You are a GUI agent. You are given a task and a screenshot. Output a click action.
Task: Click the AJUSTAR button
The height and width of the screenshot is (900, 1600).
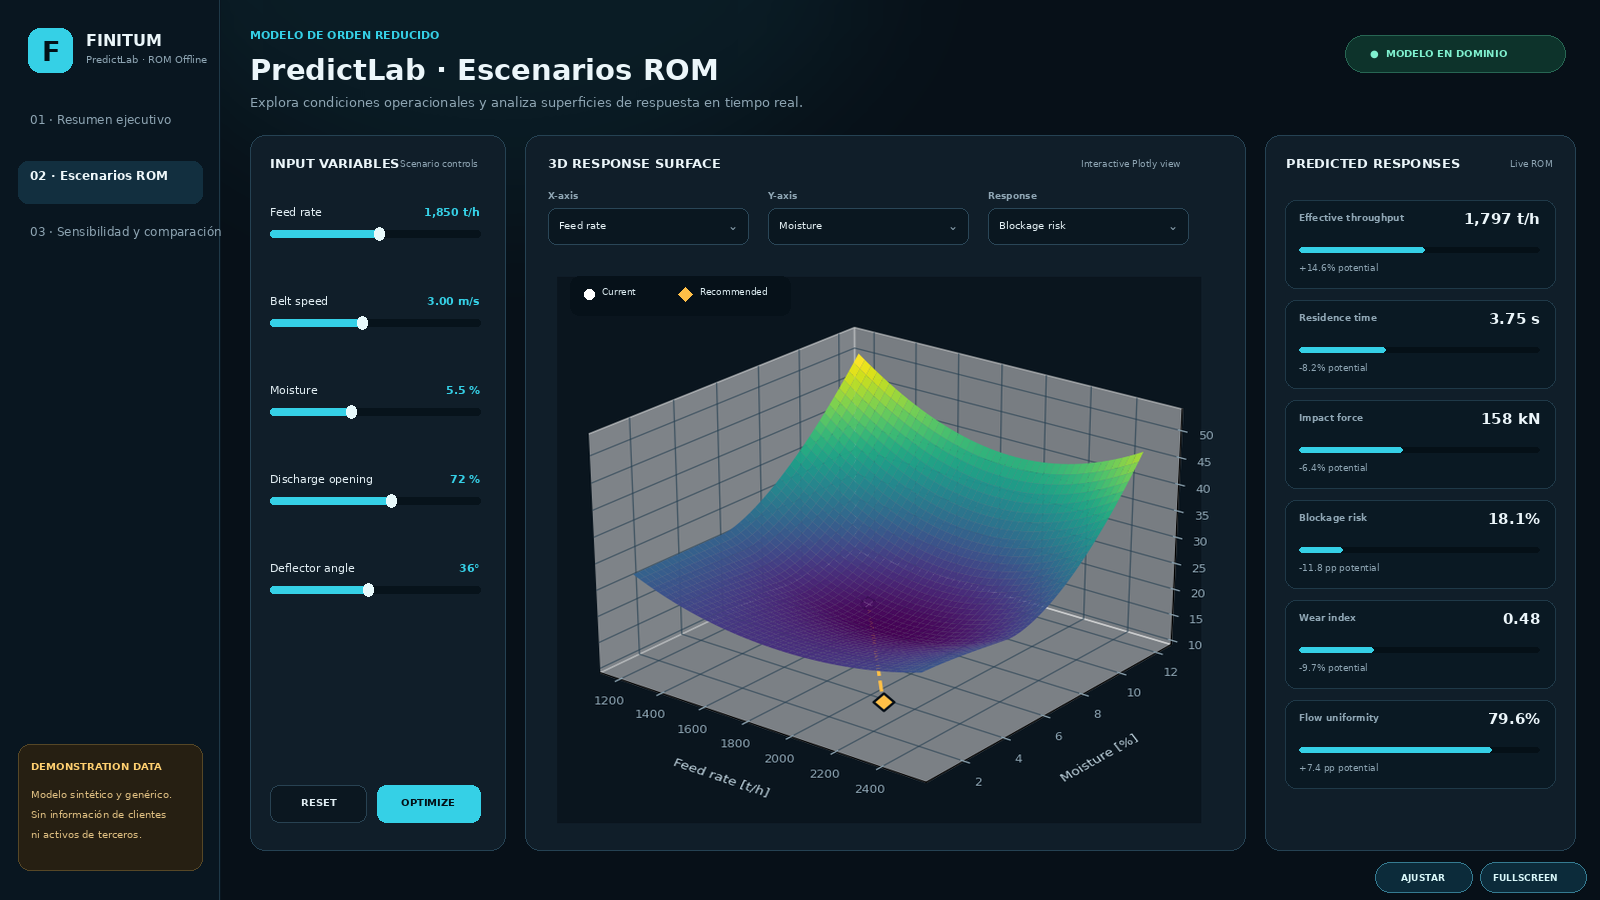1423,877
